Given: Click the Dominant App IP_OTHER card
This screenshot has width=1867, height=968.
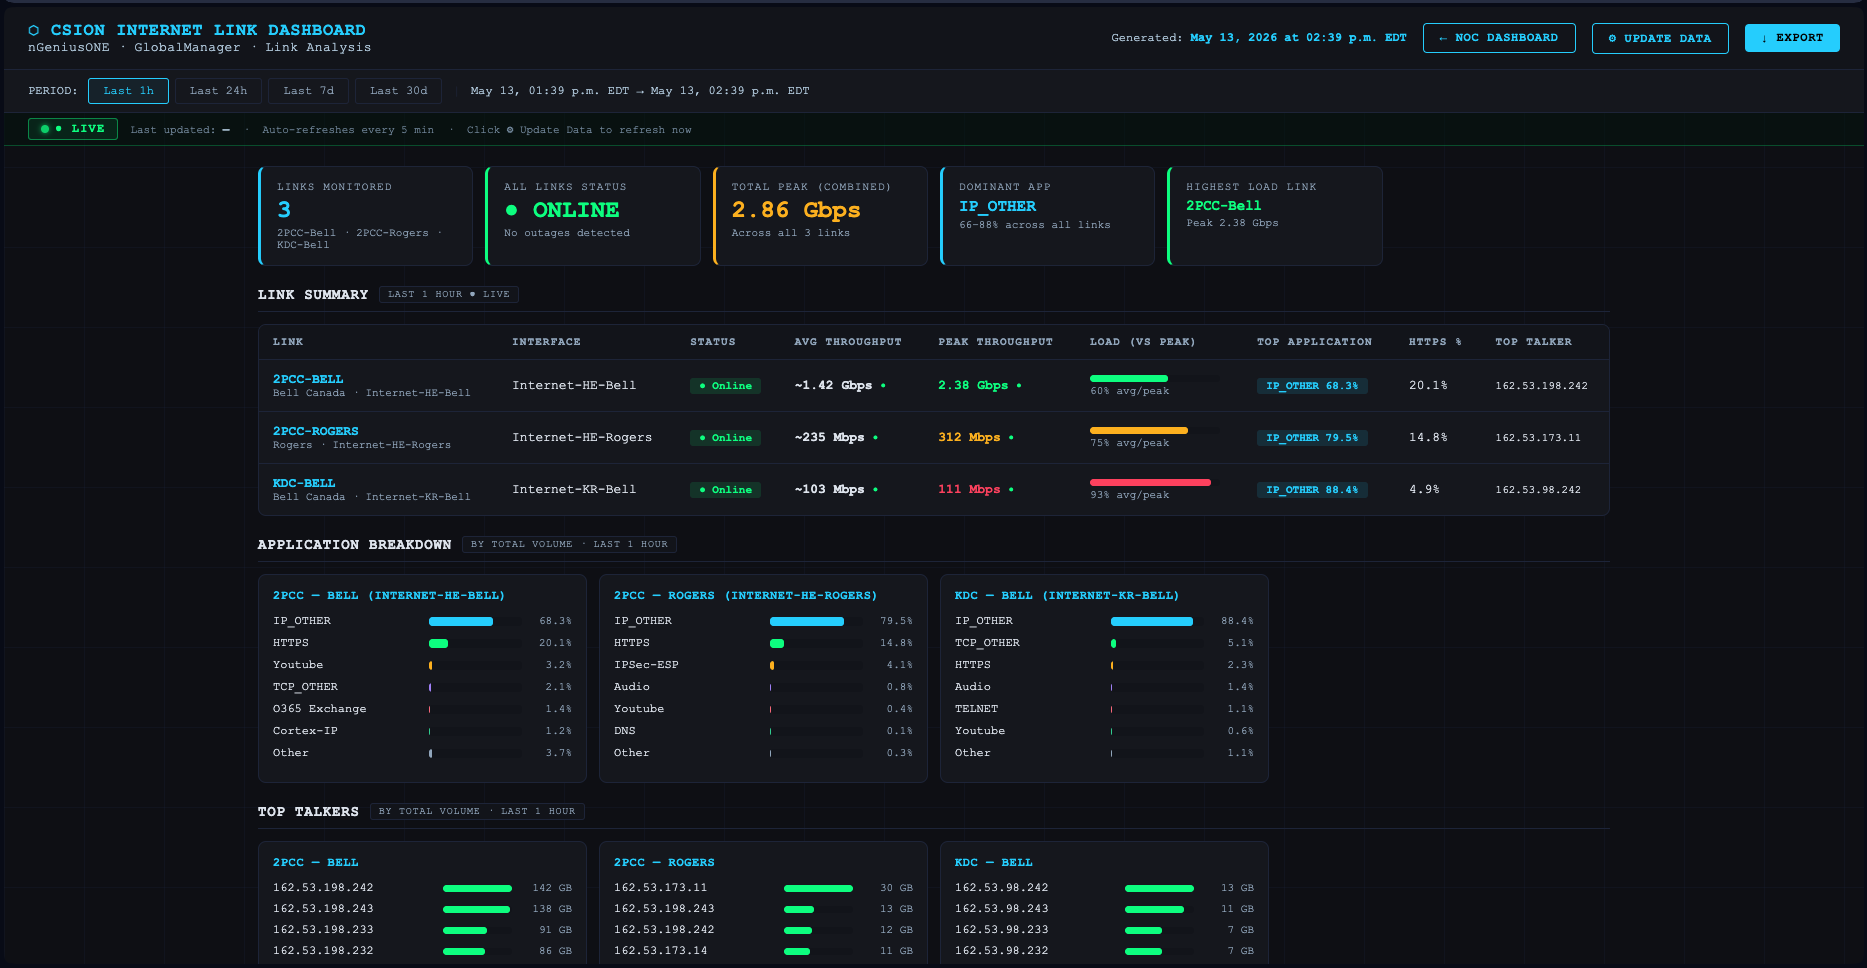Looking at the screenshot, I should 1047,216.
